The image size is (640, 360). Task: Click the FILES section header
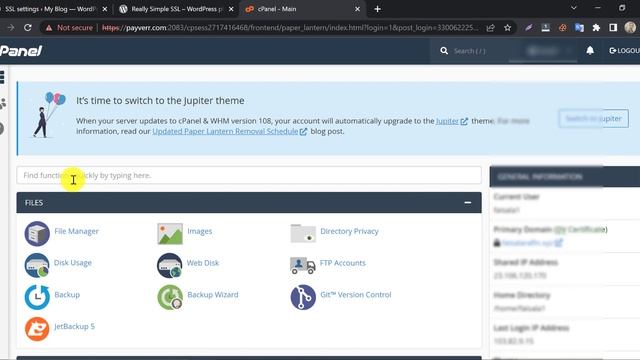249,202
